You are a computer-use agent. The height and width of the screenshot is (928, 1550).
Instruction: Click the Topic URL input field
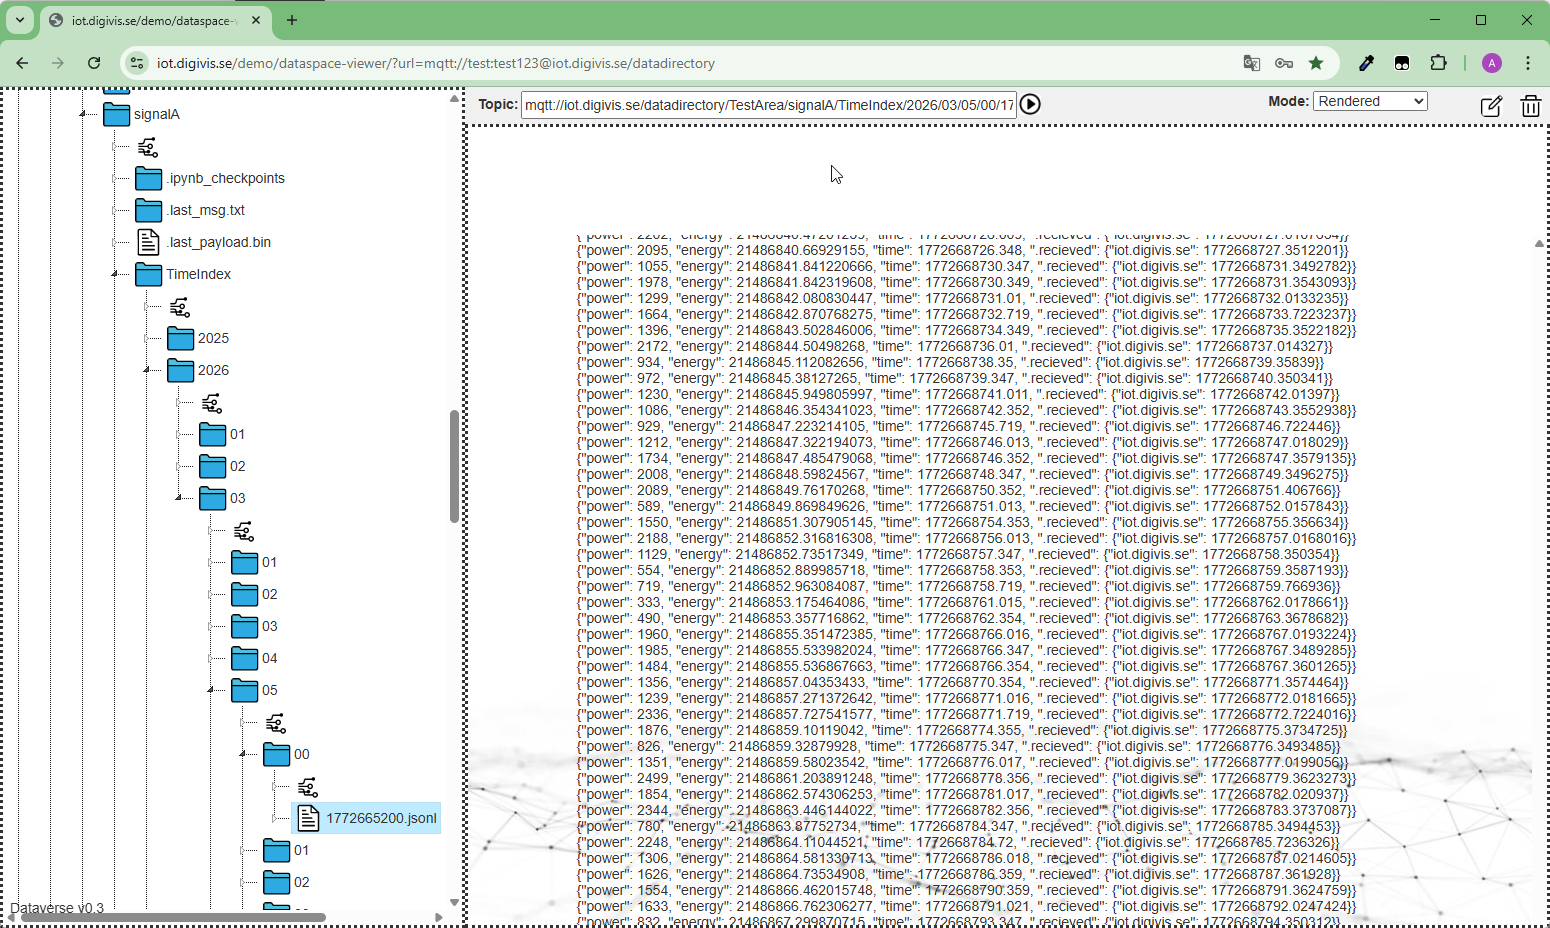(x=767, y=105)
